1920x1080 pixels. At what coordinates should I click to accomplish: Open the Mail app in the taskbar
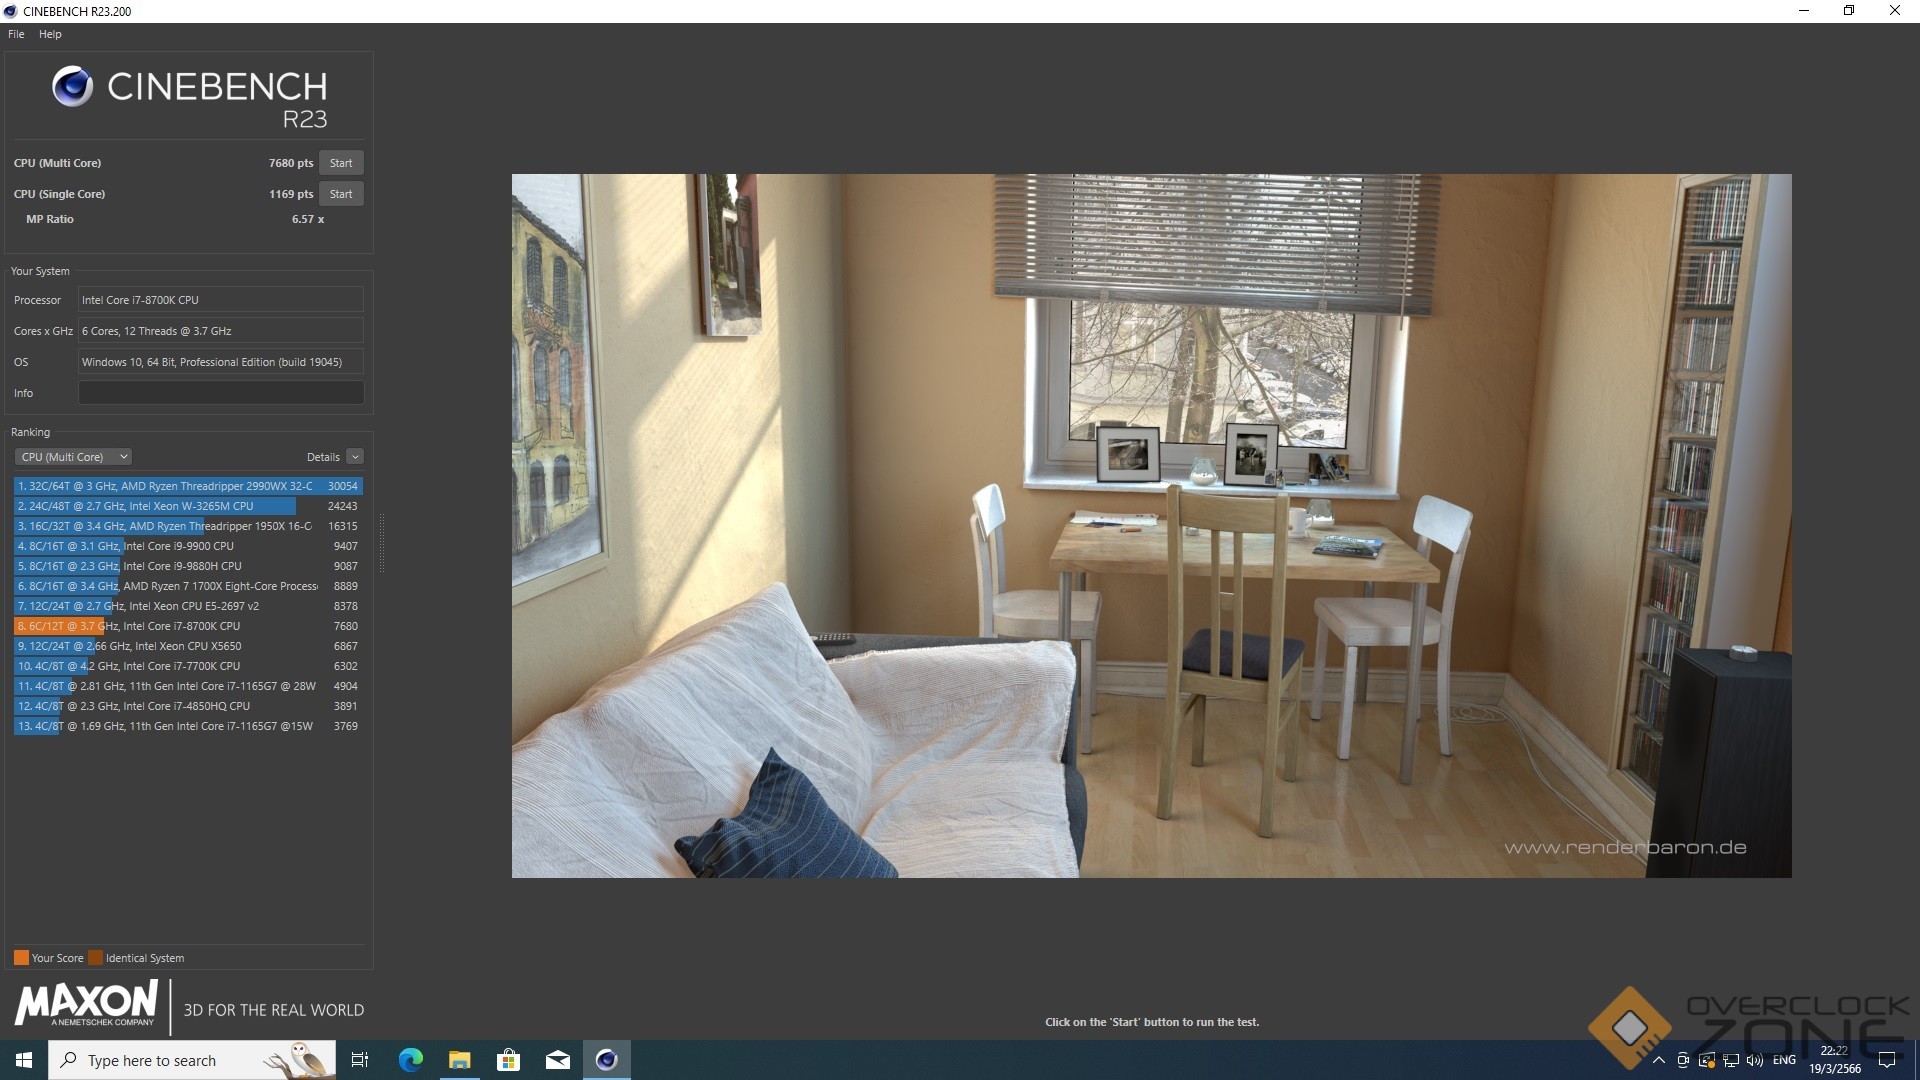557,1060
